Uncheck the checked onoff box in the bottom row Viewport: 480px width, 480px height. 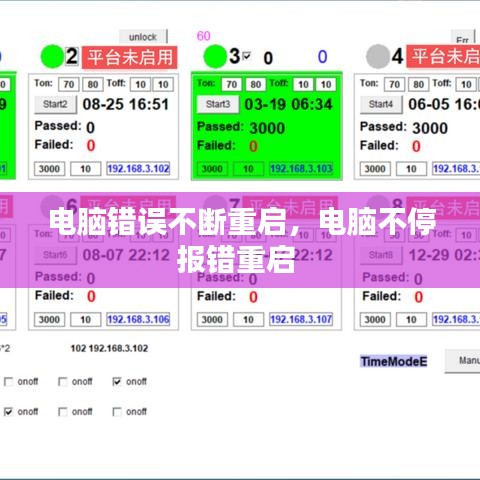8,412
